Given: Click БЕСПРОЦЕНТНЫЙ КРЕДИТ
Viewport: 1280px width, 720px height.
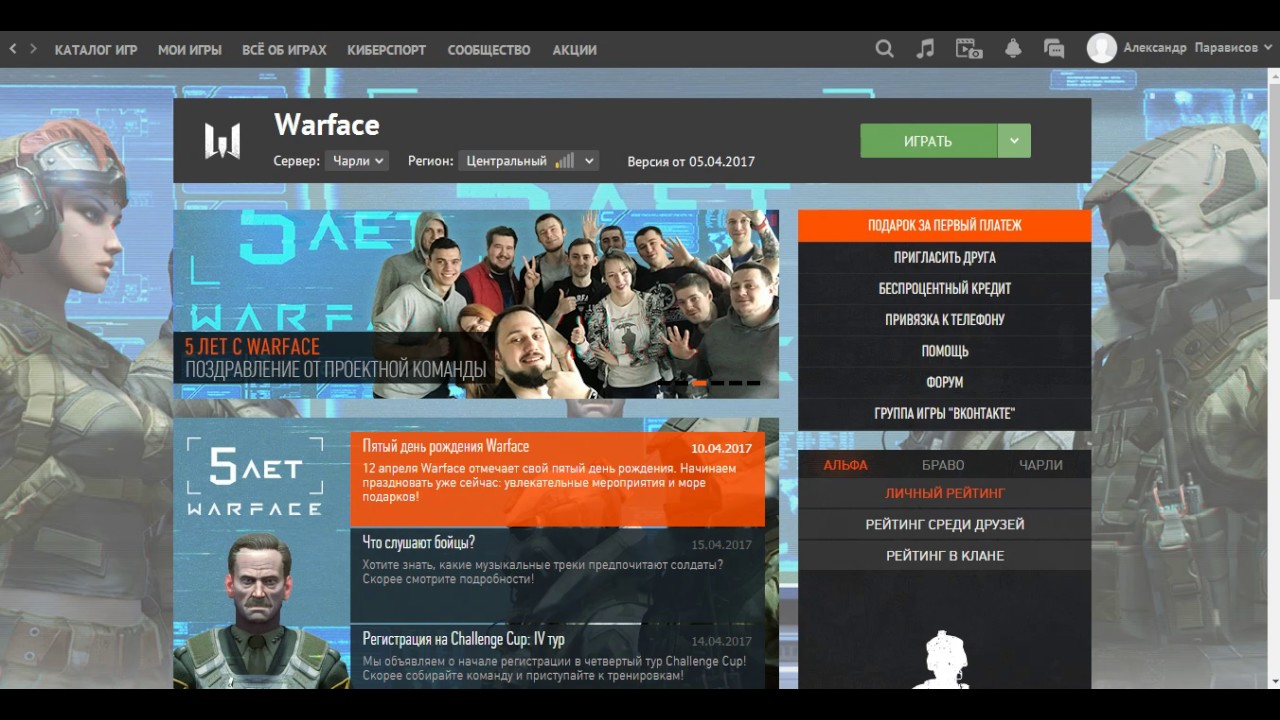Looking at the screenshot, I should 944,288.
